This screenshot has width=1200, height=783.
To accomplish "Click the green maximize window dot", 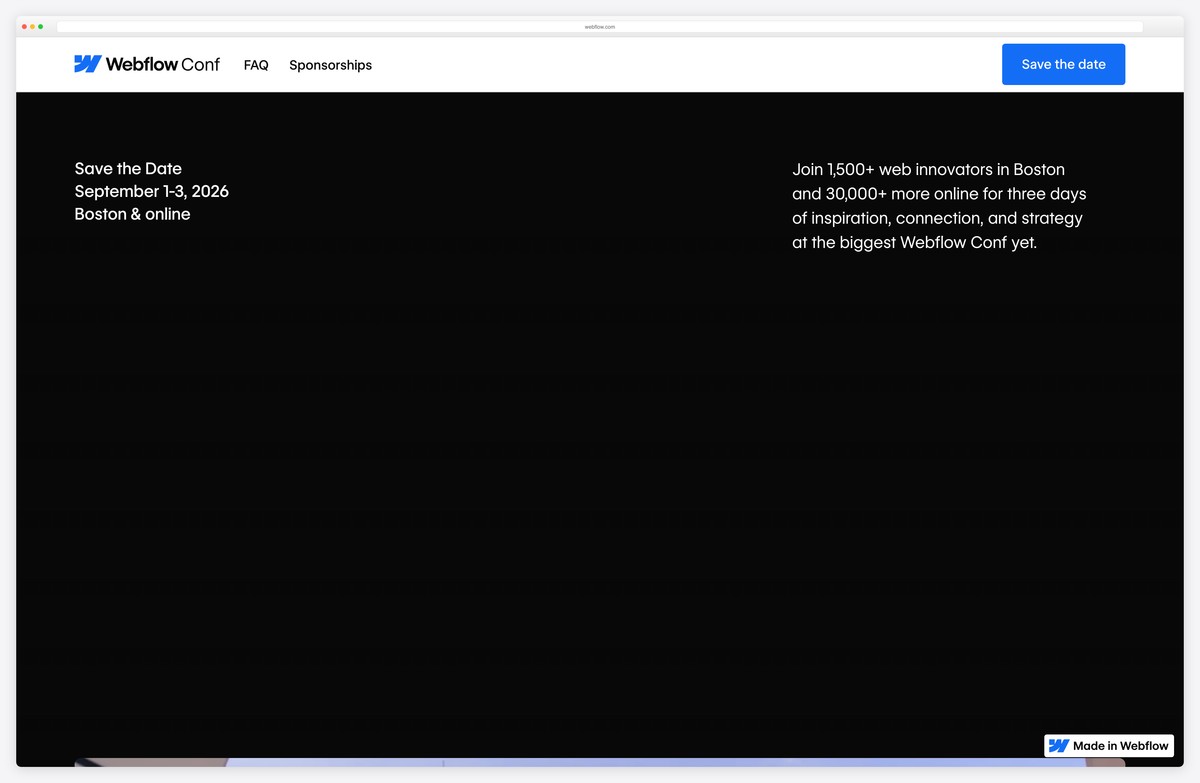I will click(41, 27).
